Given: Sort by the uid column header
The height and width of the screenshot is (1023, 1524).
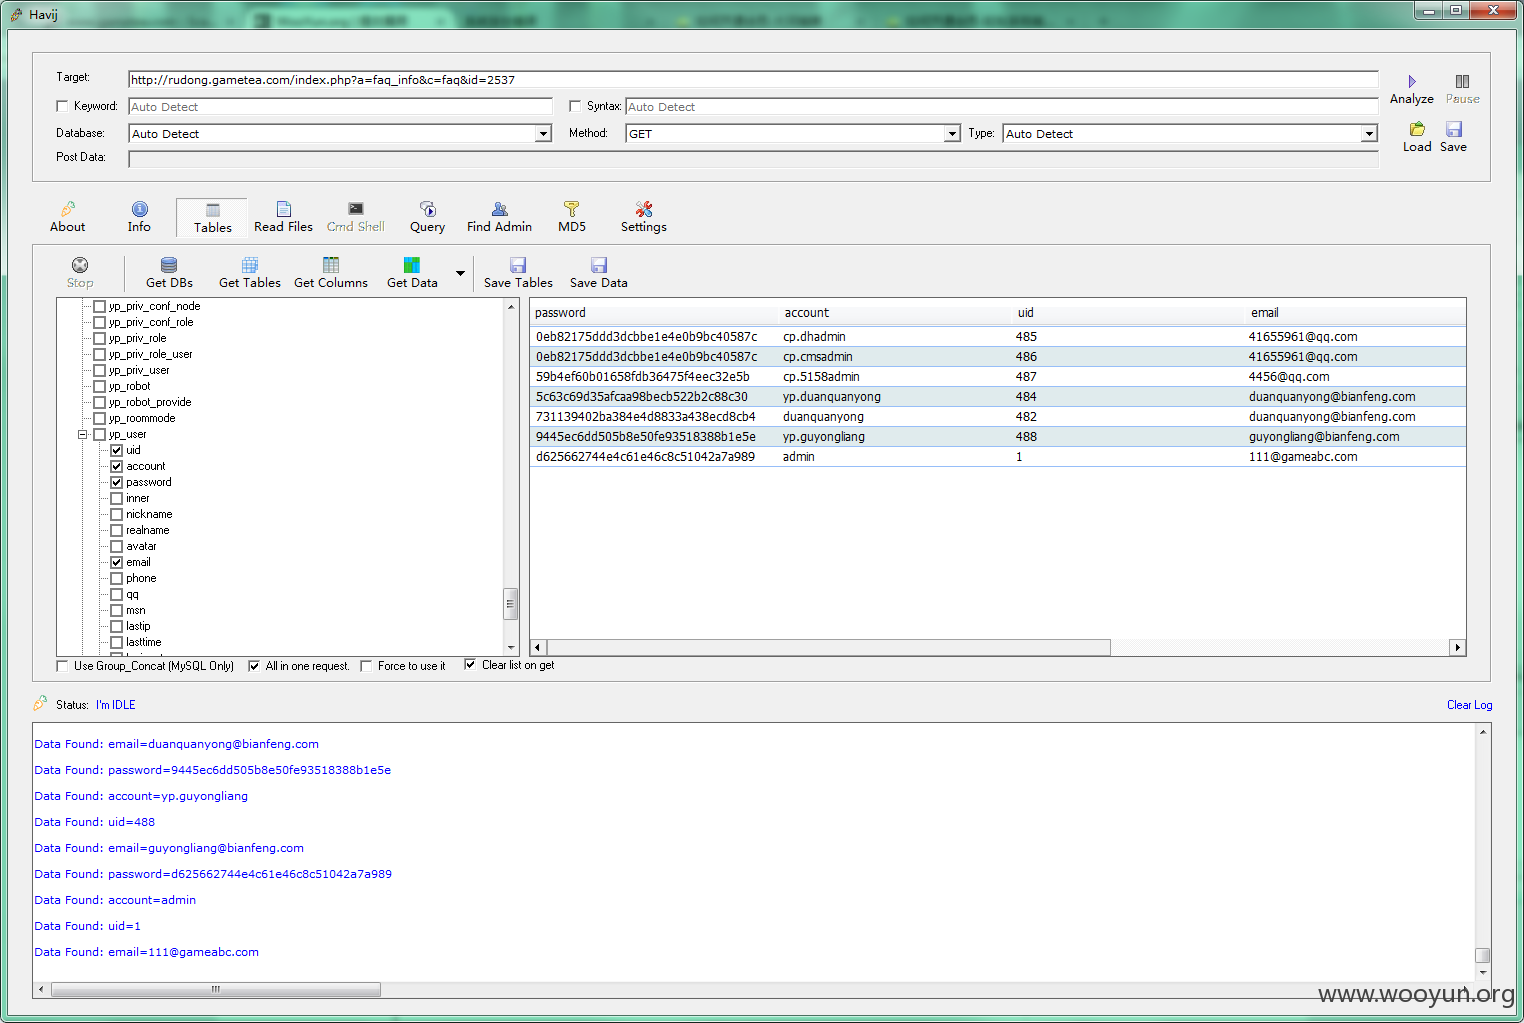Looking at the screenshot, I should (1127, 313).
